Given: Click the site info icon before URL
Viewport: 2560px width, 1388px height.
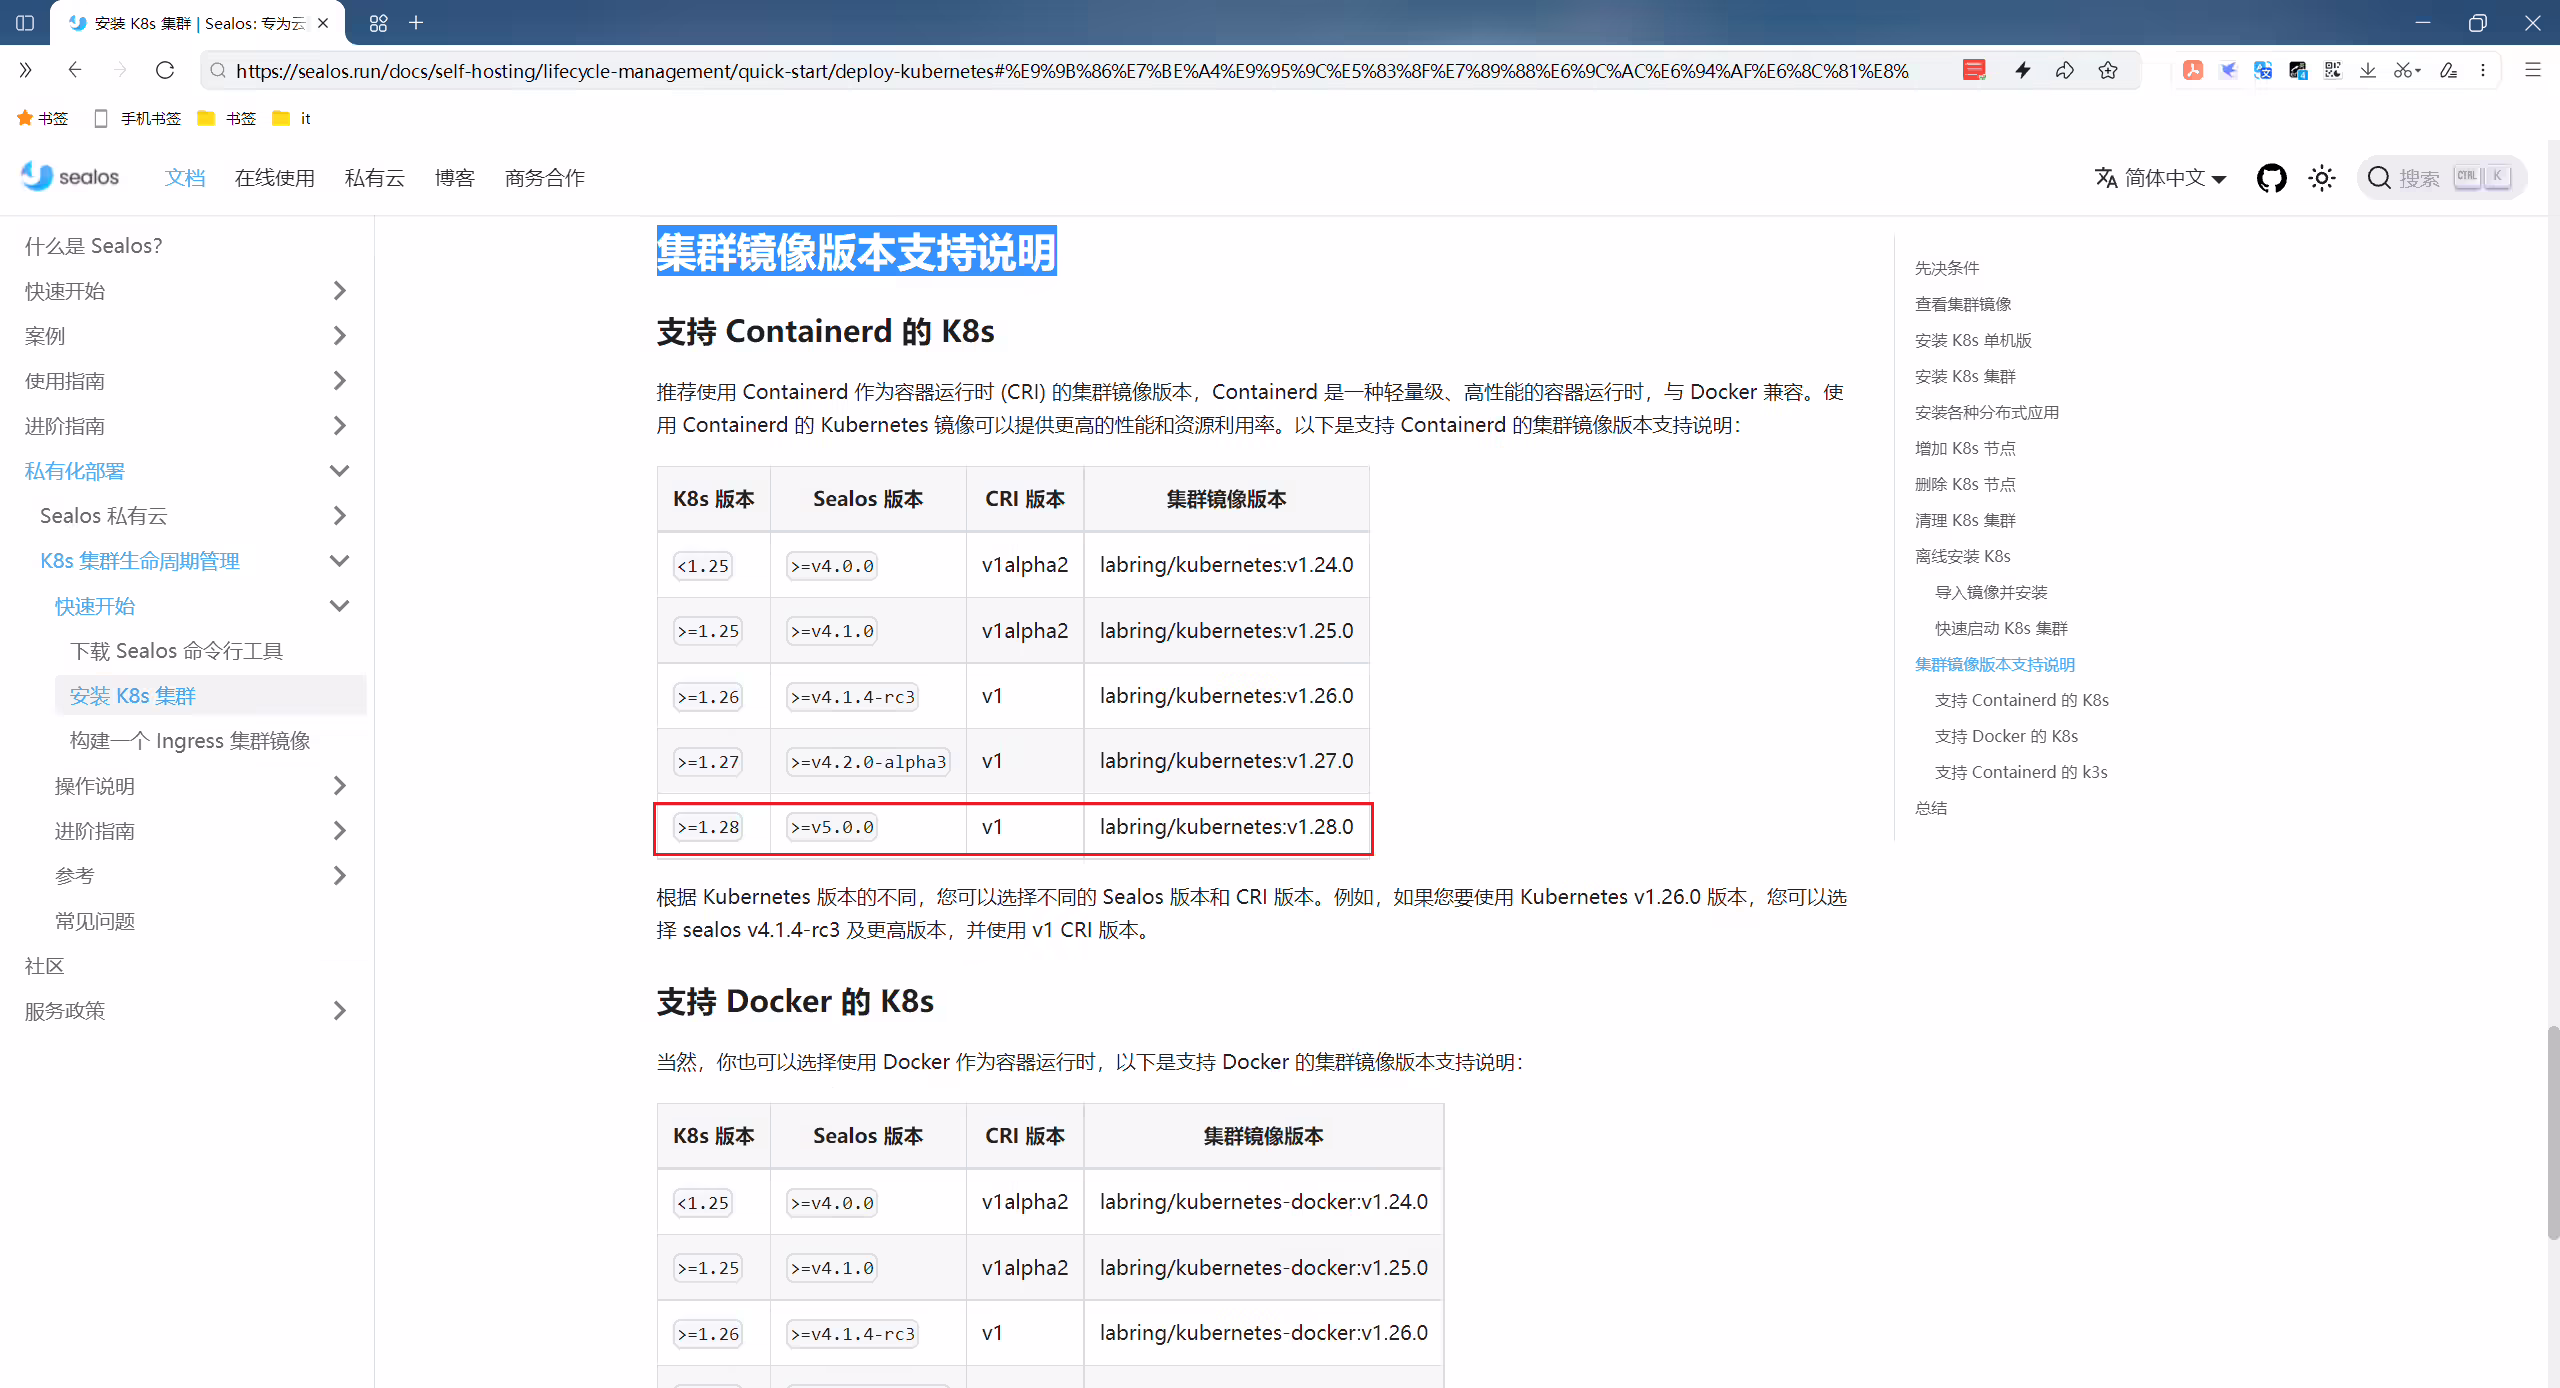Looking at the screenshot, I should (217, 70).
